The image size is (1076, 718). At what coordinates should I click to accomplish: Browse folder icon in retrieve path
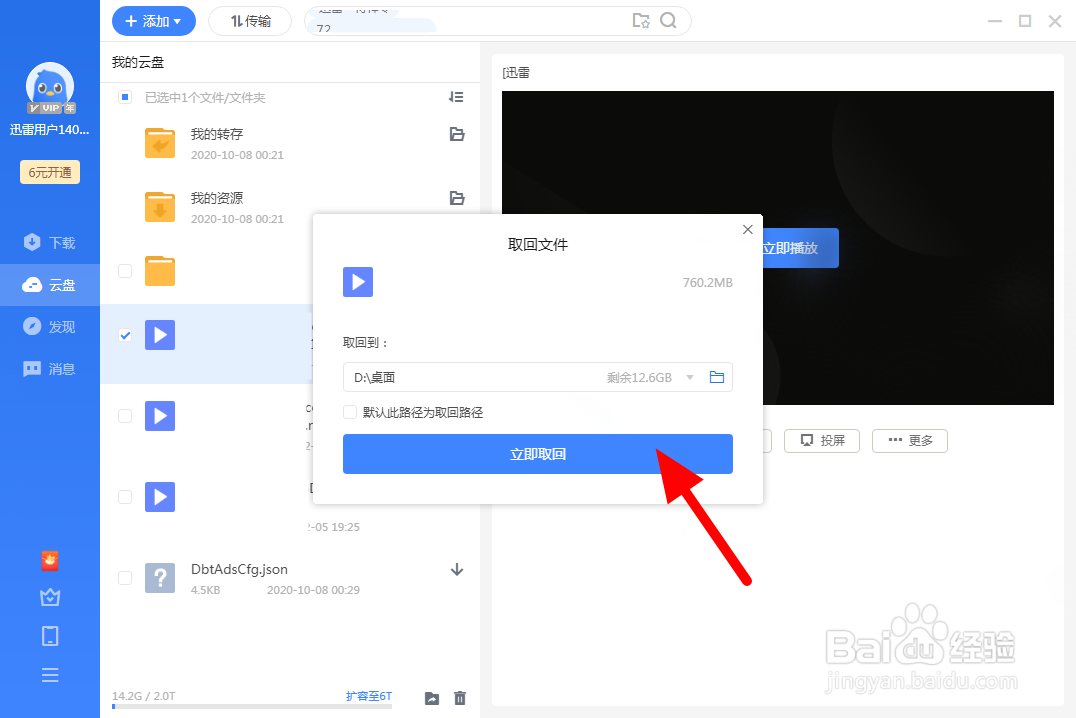pyautogui.click(x=717, y=377)
